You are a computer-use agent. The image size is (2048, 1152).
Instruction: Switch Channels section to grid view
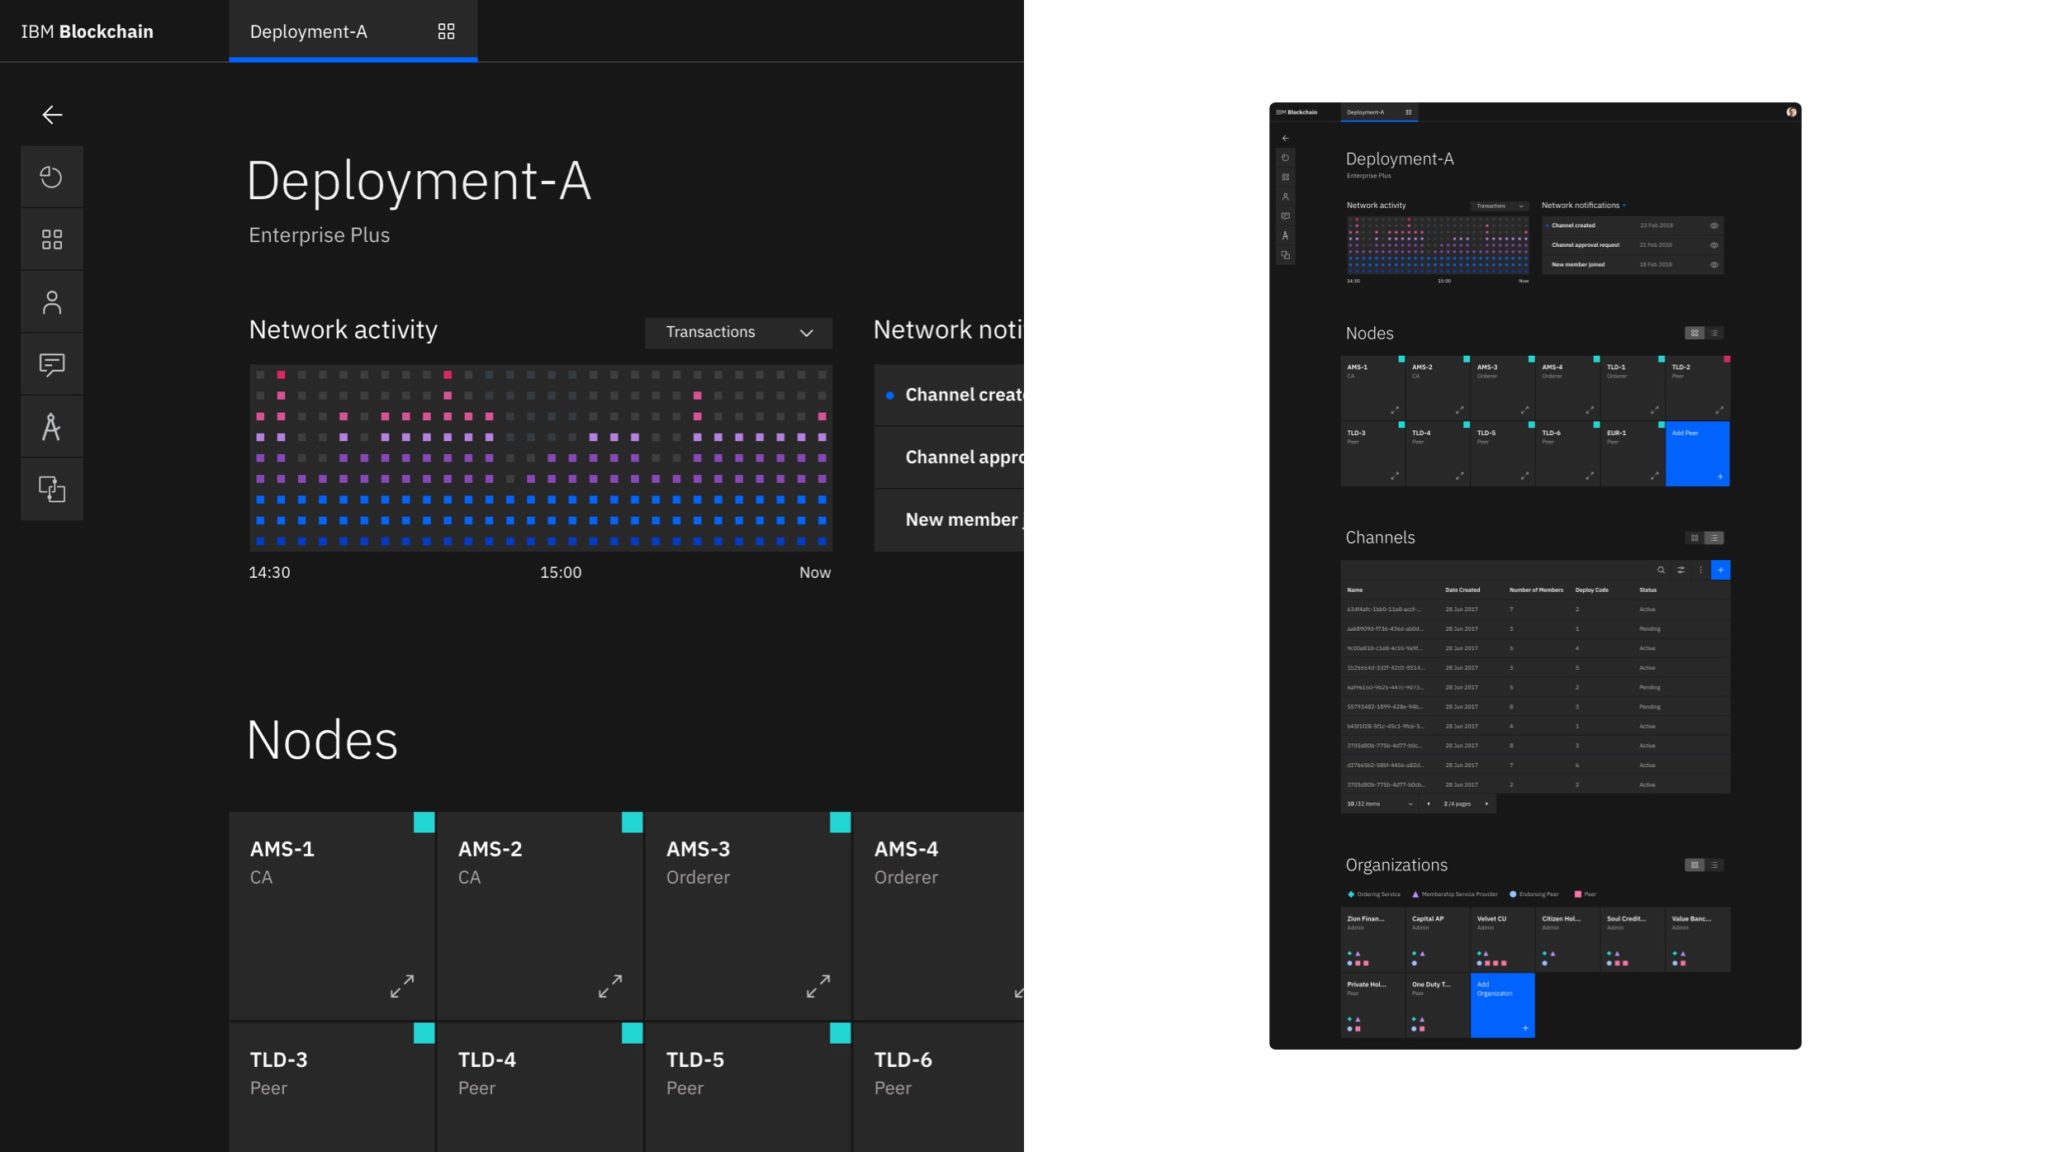1694,538
